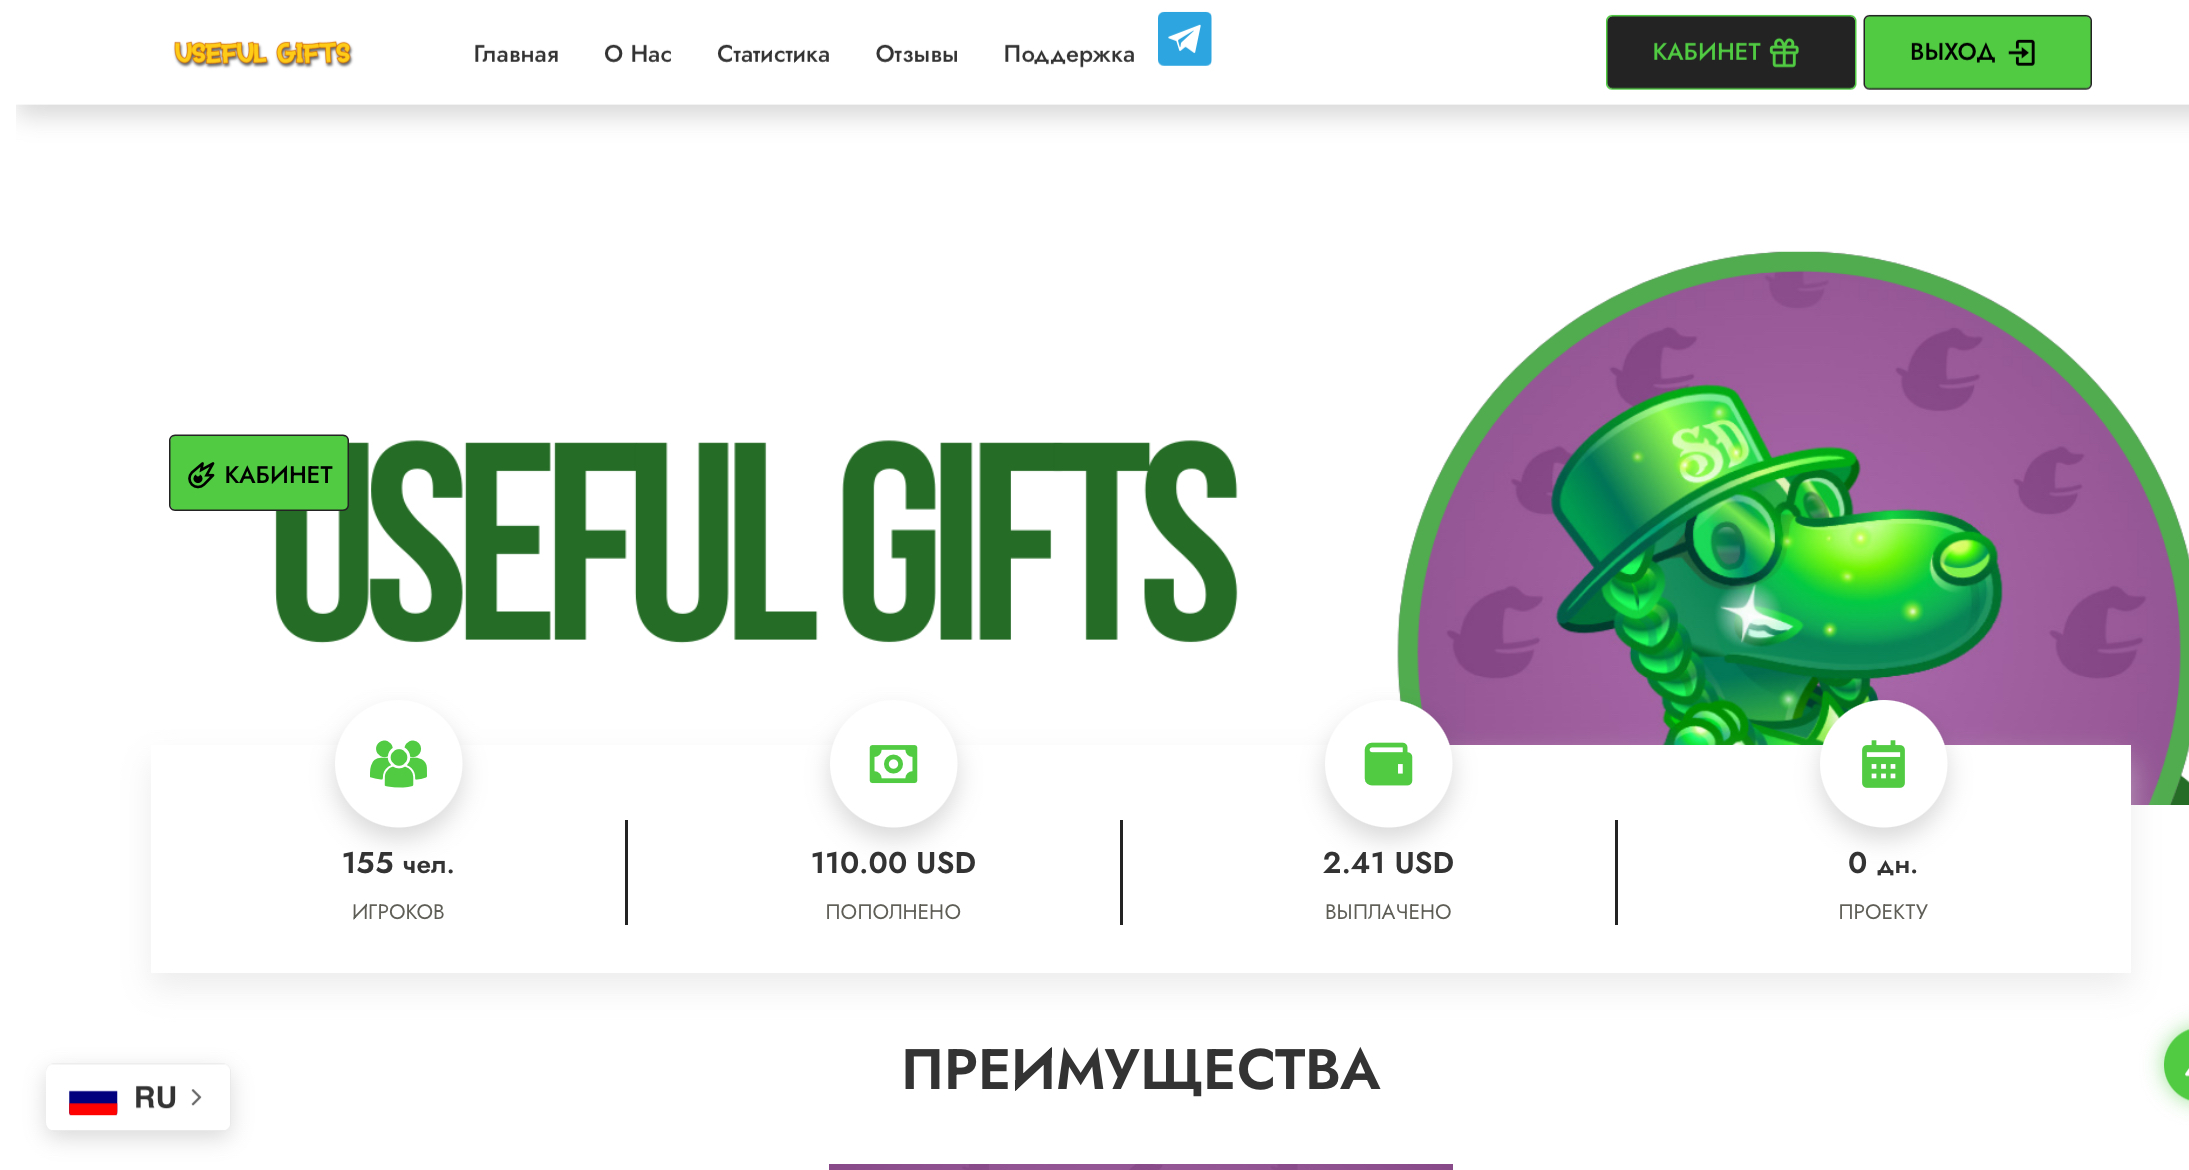This screenshot has height=1170, width=2189.
Task: Open the Telegram channel icon
Action: click(1184, 39)
